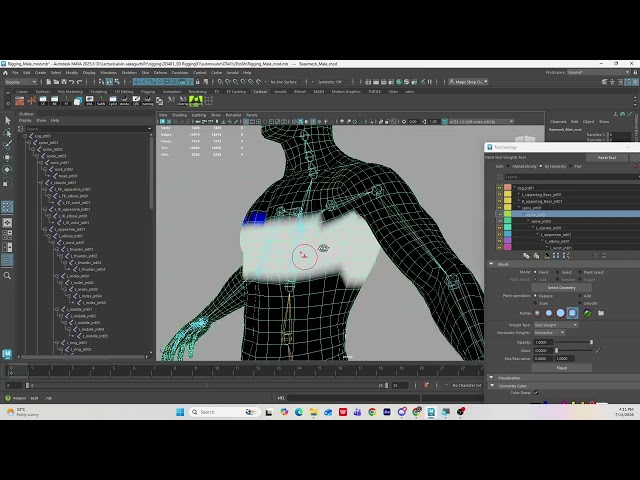Viewport: 640px width, 480px height.
Task: Adjust the Value slider handle
Action: click(x=556, y=351)
